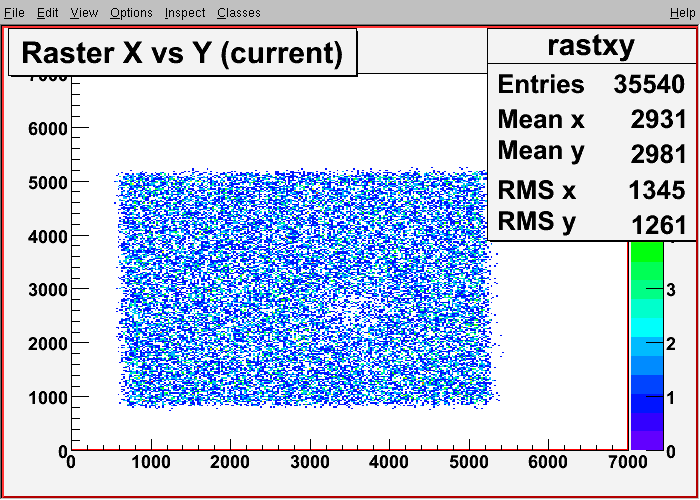Click the RMS x 1345 line
Viewport: 700px width, 500px height.
592,190
